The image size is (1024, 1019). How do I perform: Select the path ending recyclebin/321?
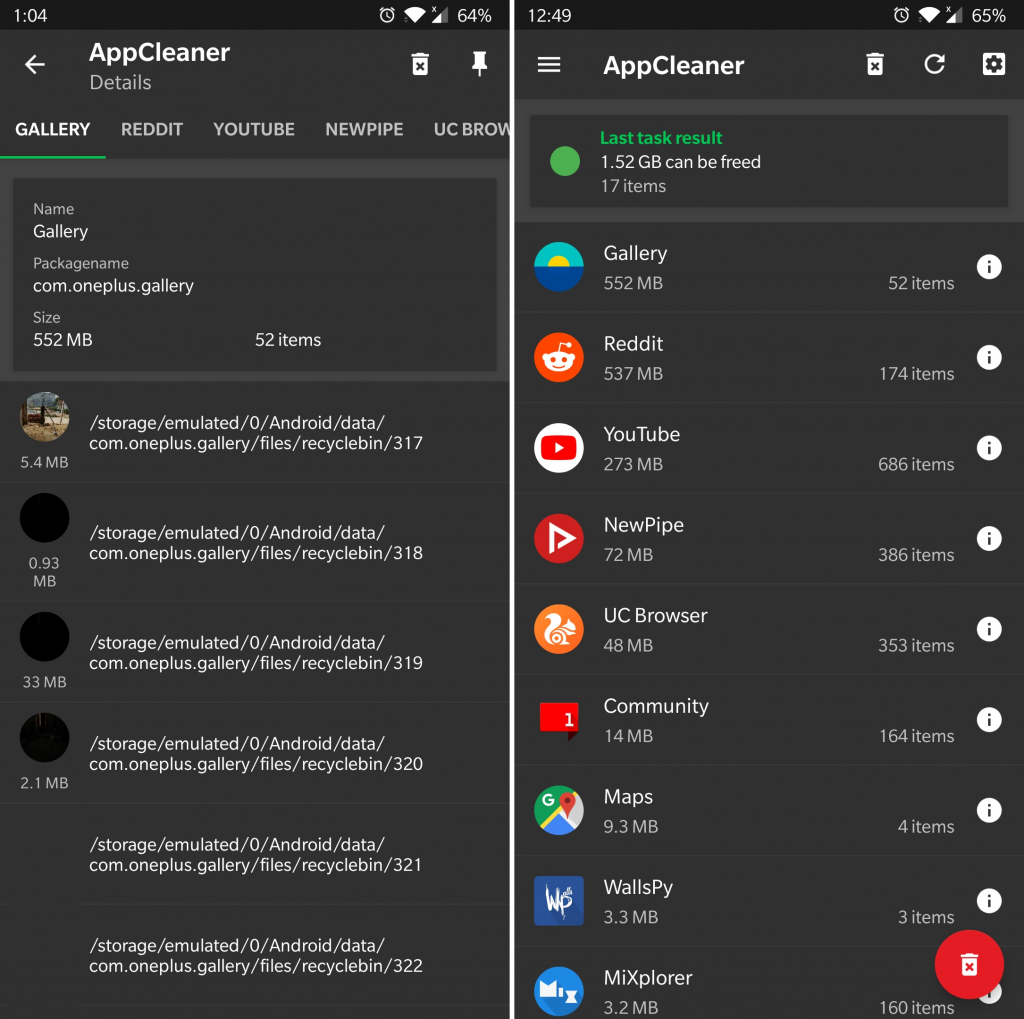(x=255, y=854)
